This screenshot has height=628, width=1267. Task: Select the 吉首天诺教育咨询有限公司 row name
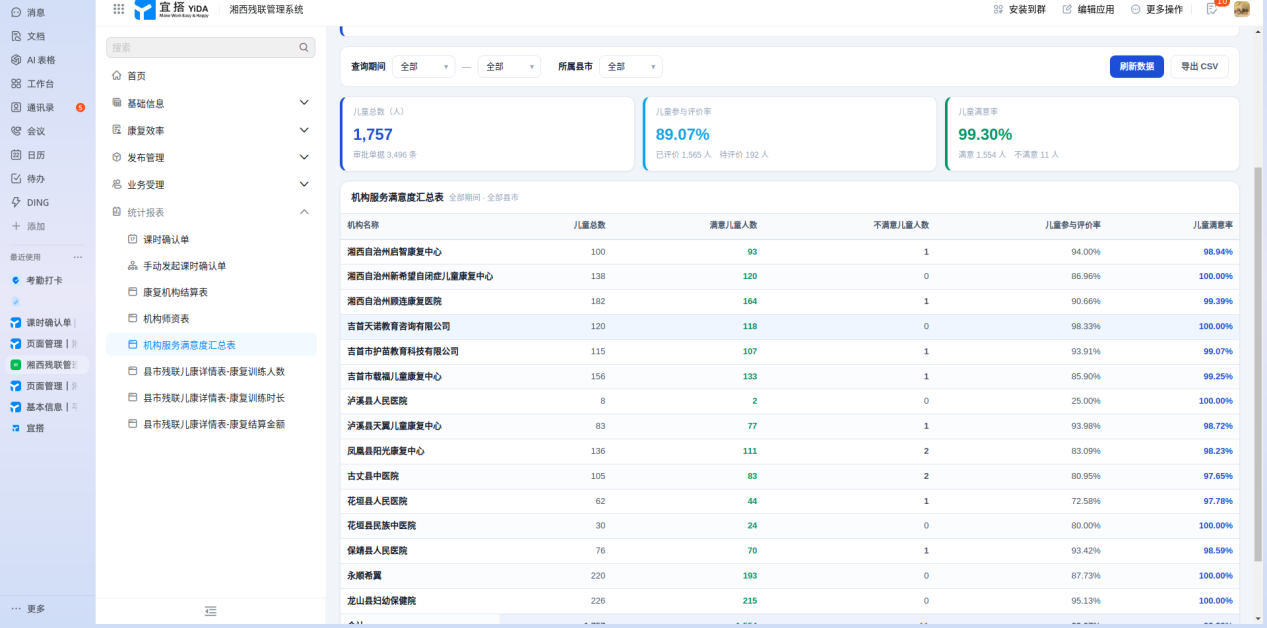pos(399,326)
